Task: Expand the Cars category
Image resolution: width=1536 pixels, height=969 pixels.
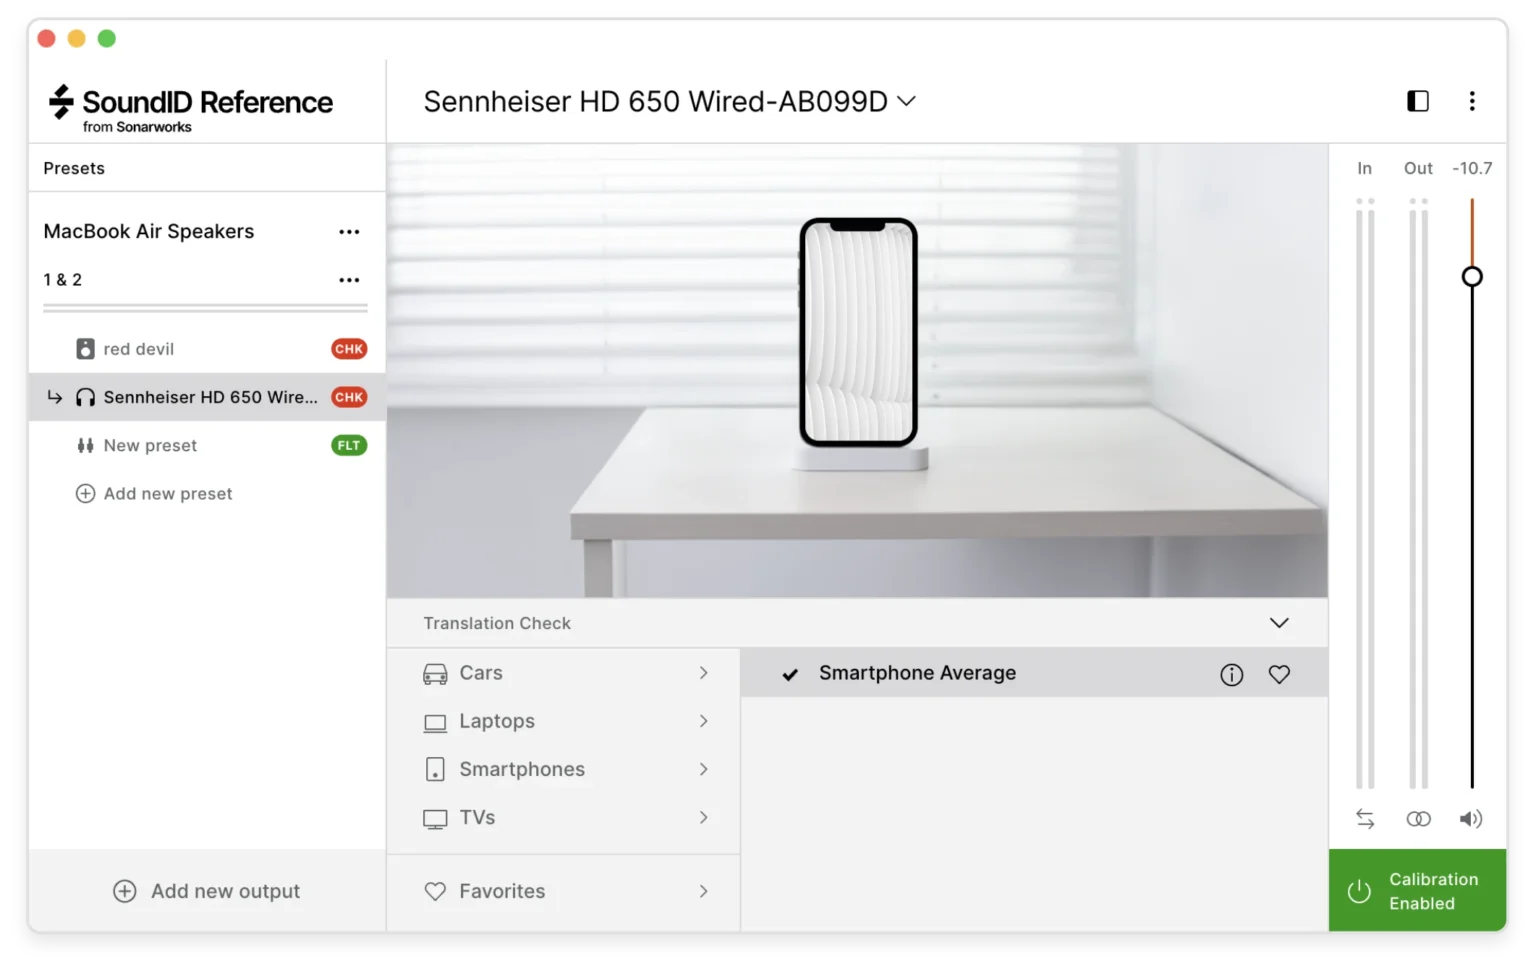Action: (564, 673)
